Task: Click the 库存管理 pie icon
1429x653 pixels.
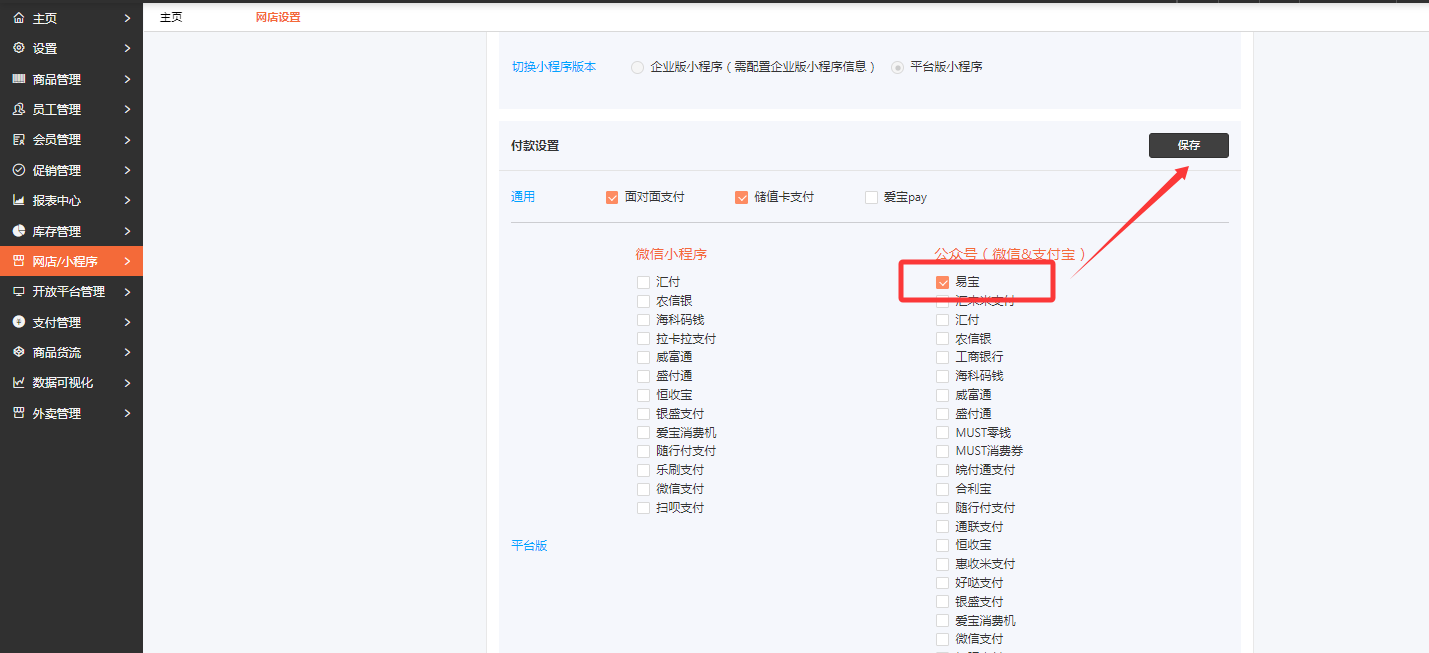Action: point(18,231)
